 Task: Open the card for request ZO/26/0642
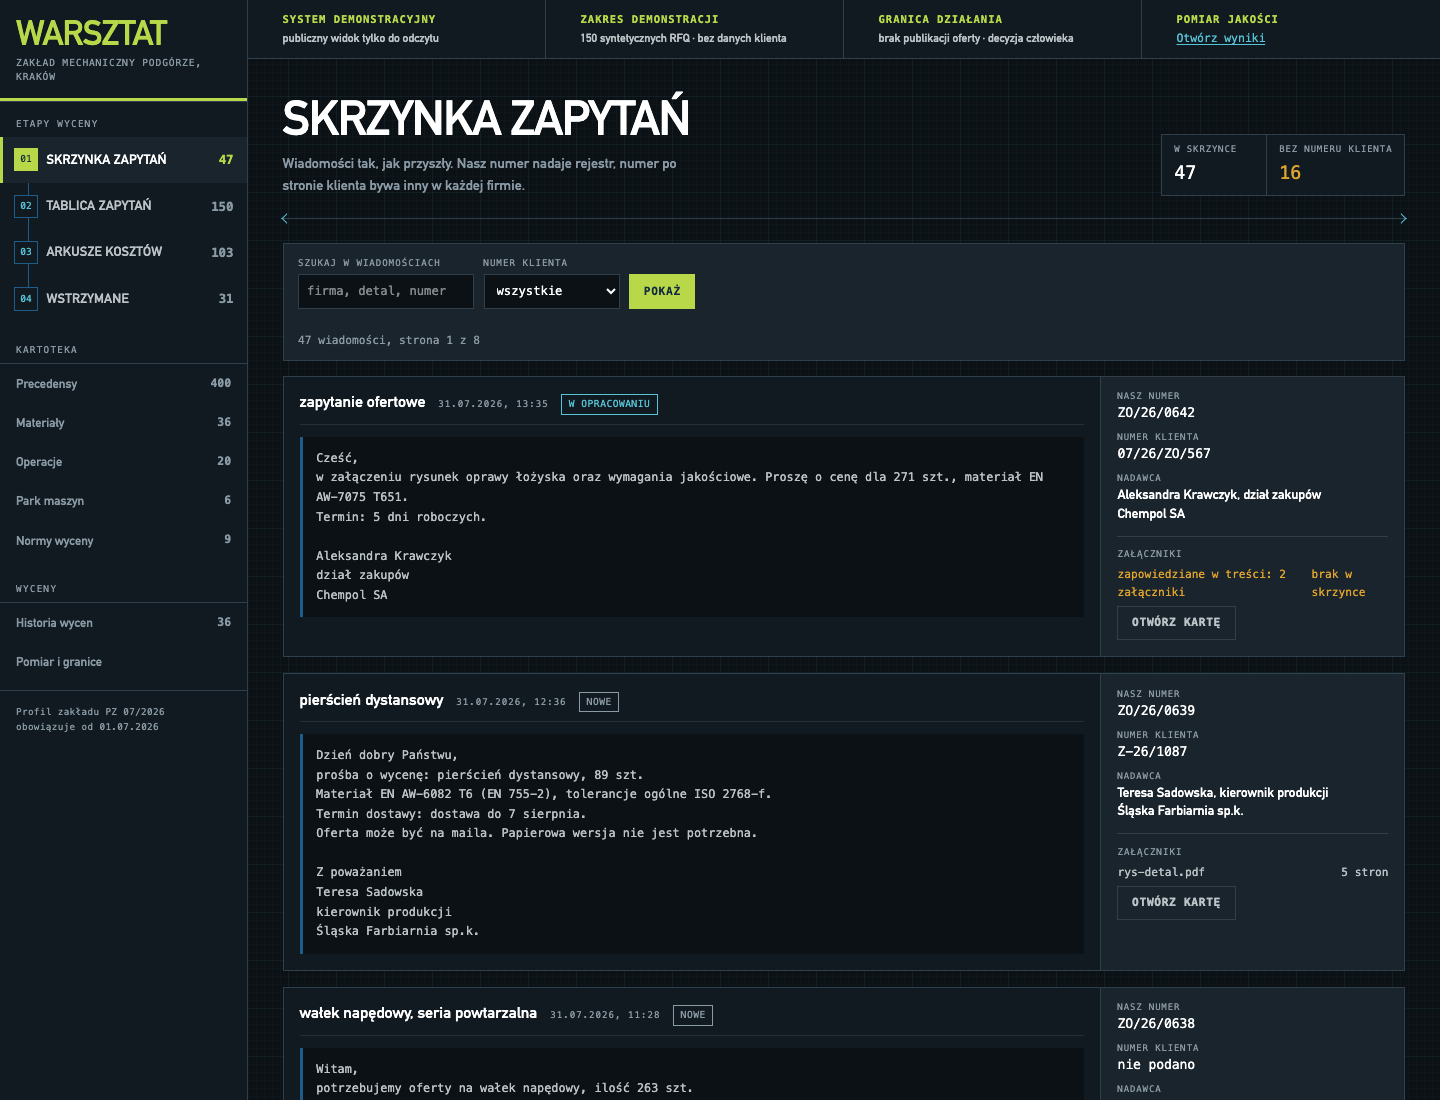tap(1176, 622)
